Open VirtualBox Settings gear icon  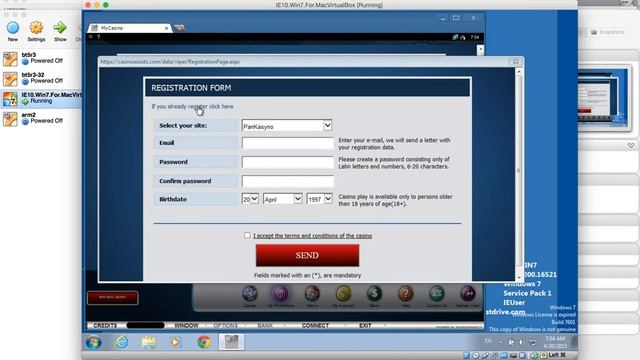pyautogui.click(x=36, y=32)
